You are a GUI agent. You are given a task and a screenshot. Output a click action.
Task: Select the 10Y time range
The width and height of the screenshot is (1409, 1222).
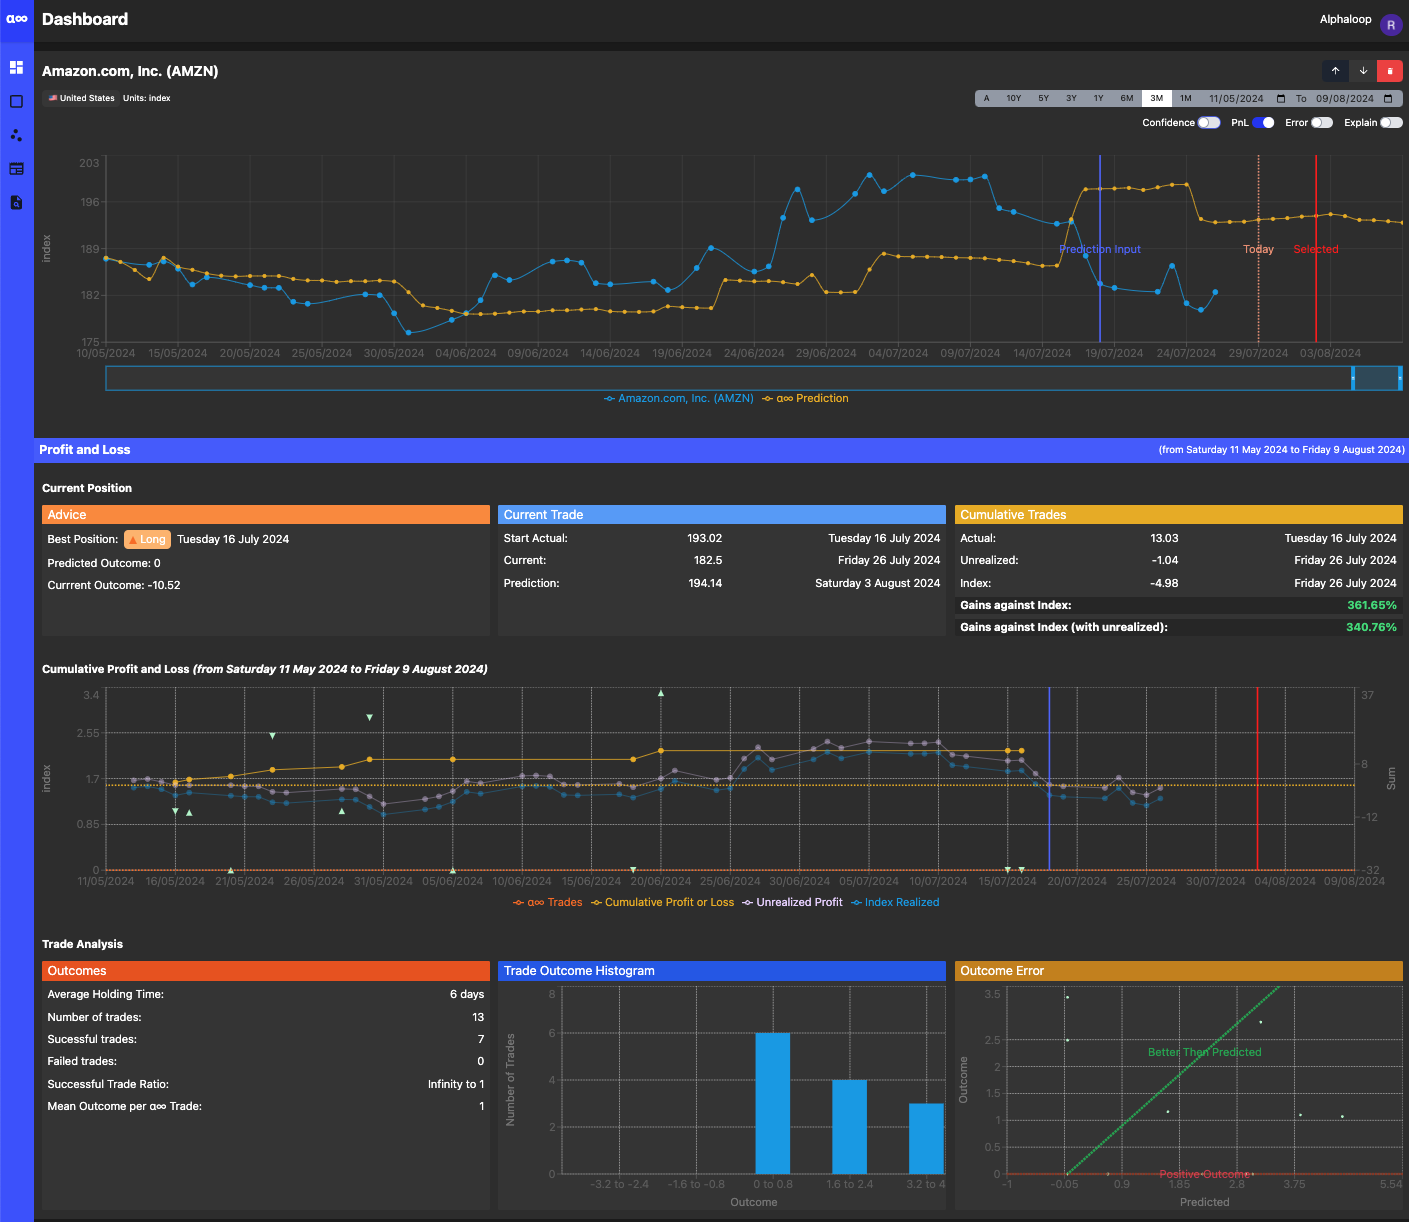coord(1014,98)
